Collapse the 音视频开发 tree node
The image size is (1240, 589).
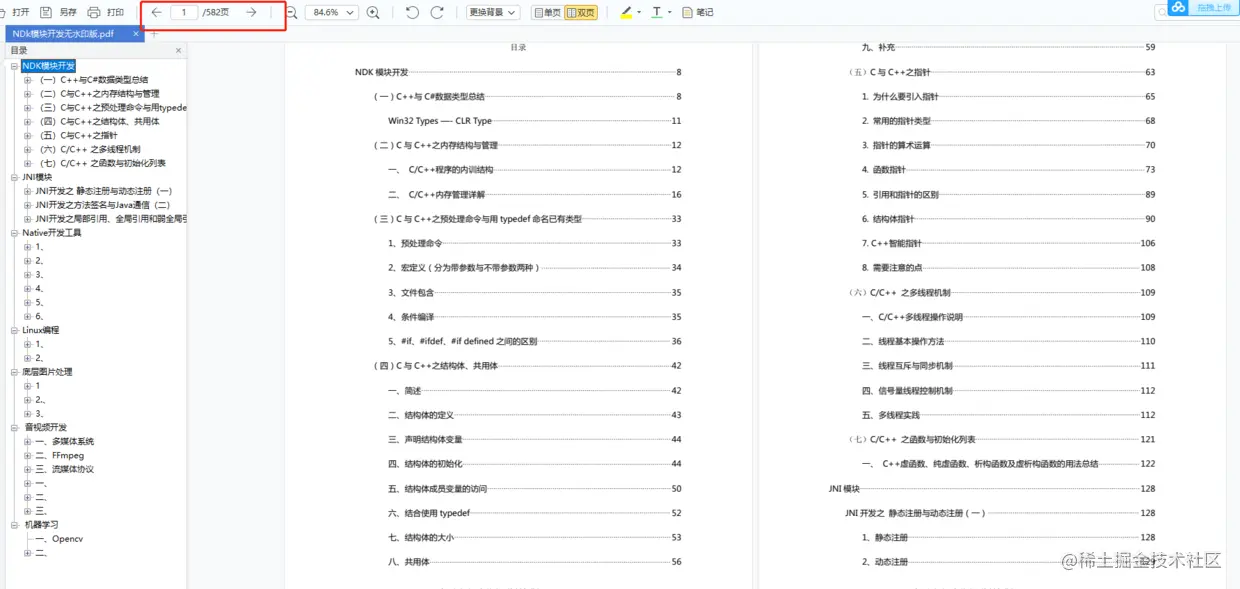(14, 427)
